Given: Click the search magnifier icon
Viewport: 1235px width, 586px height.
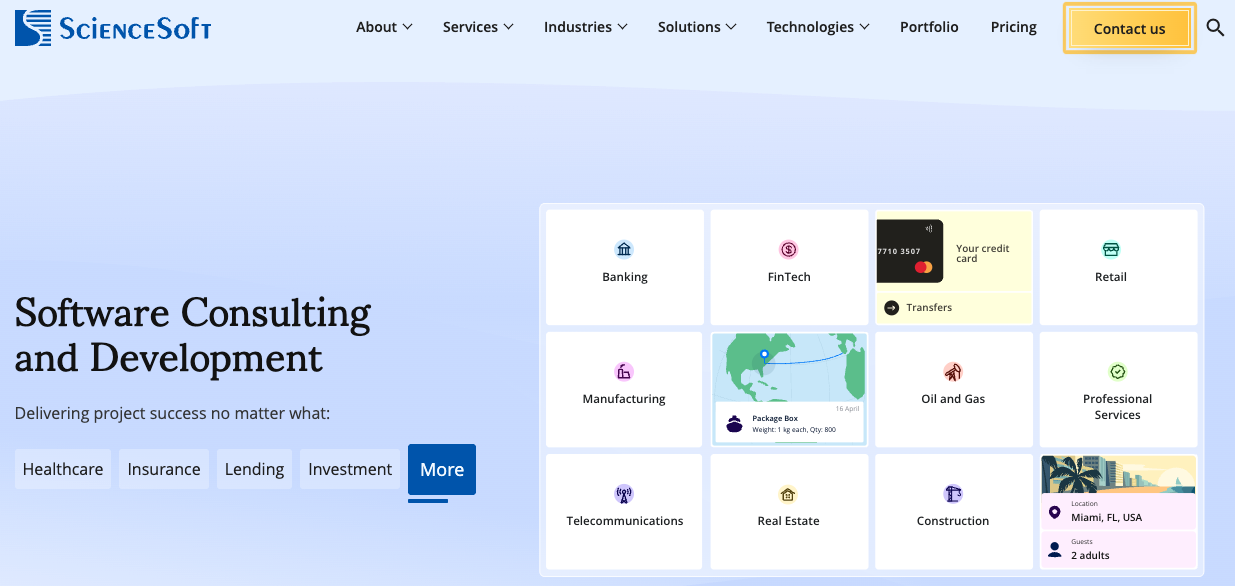Looking at the screenshot, I should click(x=1215, y=28).
